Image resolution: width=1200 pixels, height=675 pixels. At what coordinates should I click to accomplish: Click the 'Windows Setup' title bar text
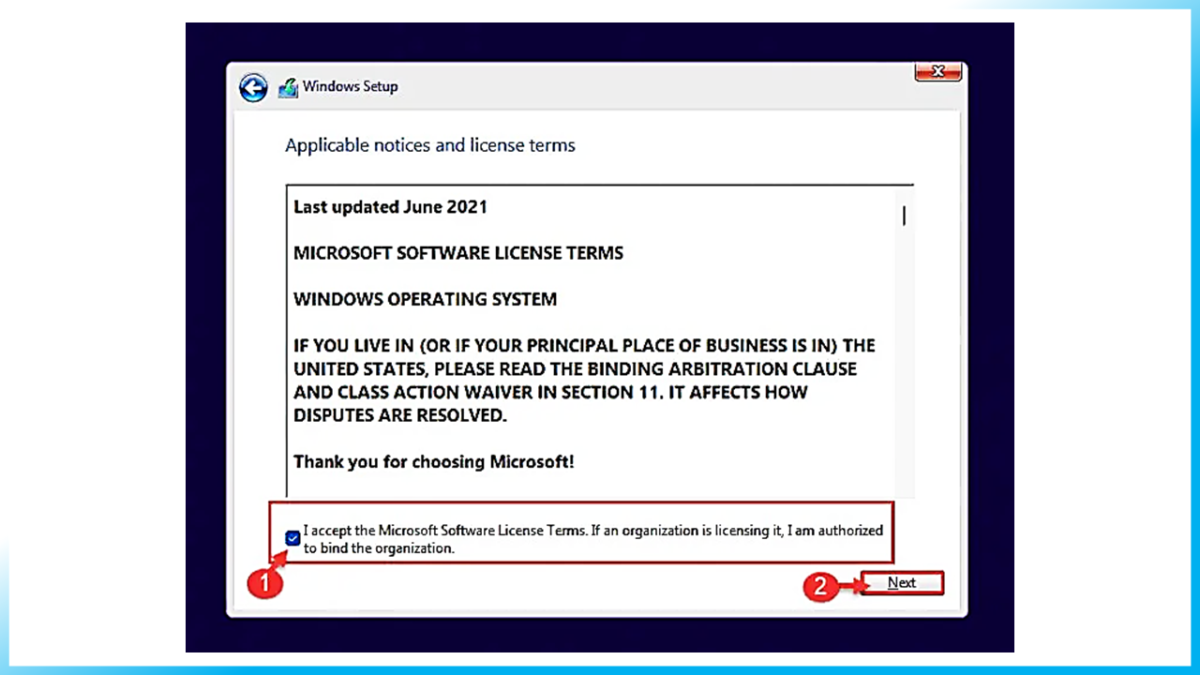352,88
